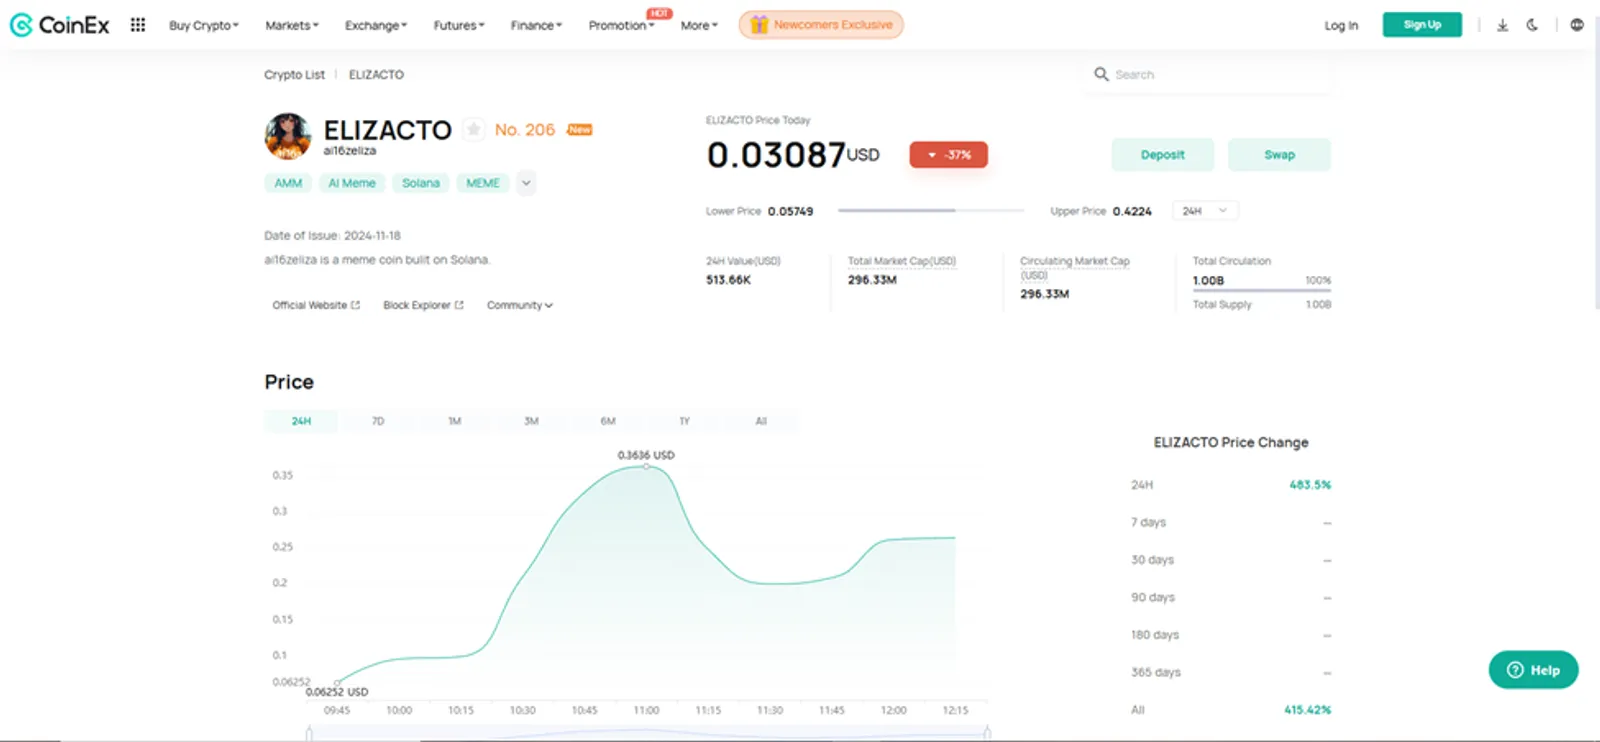Screen dimensions: 1600x742
Task: Click the ELIZACTO coin avatar
Action: click(288, 136)
